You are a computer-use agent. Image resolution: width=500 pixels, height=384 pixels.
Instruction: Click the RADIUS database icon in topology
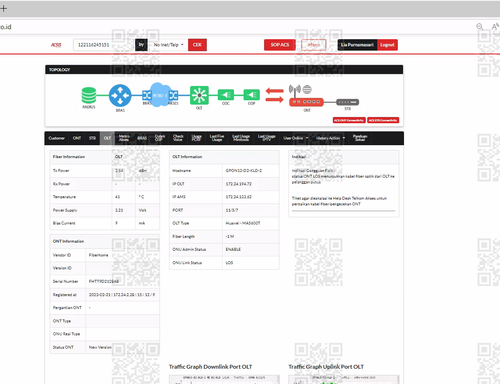[x=89, y=95]
